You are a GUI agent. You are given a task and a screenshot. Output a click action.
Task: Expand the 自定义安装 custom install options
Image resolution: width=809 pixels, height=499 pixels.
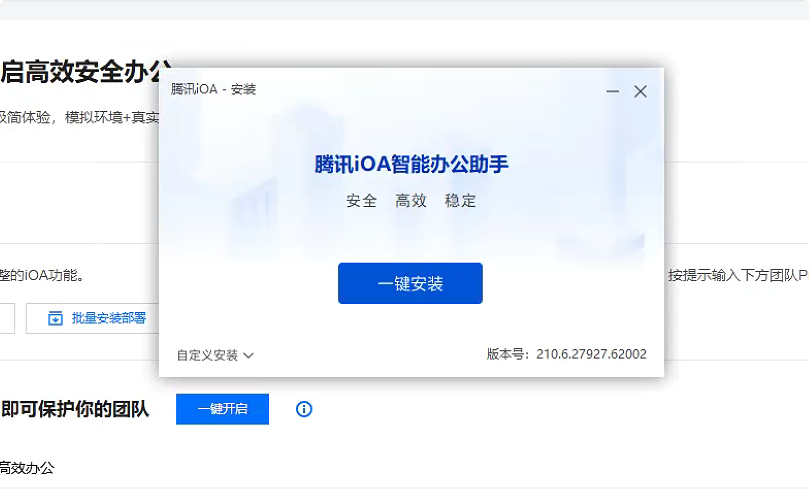tap(215, 355)
